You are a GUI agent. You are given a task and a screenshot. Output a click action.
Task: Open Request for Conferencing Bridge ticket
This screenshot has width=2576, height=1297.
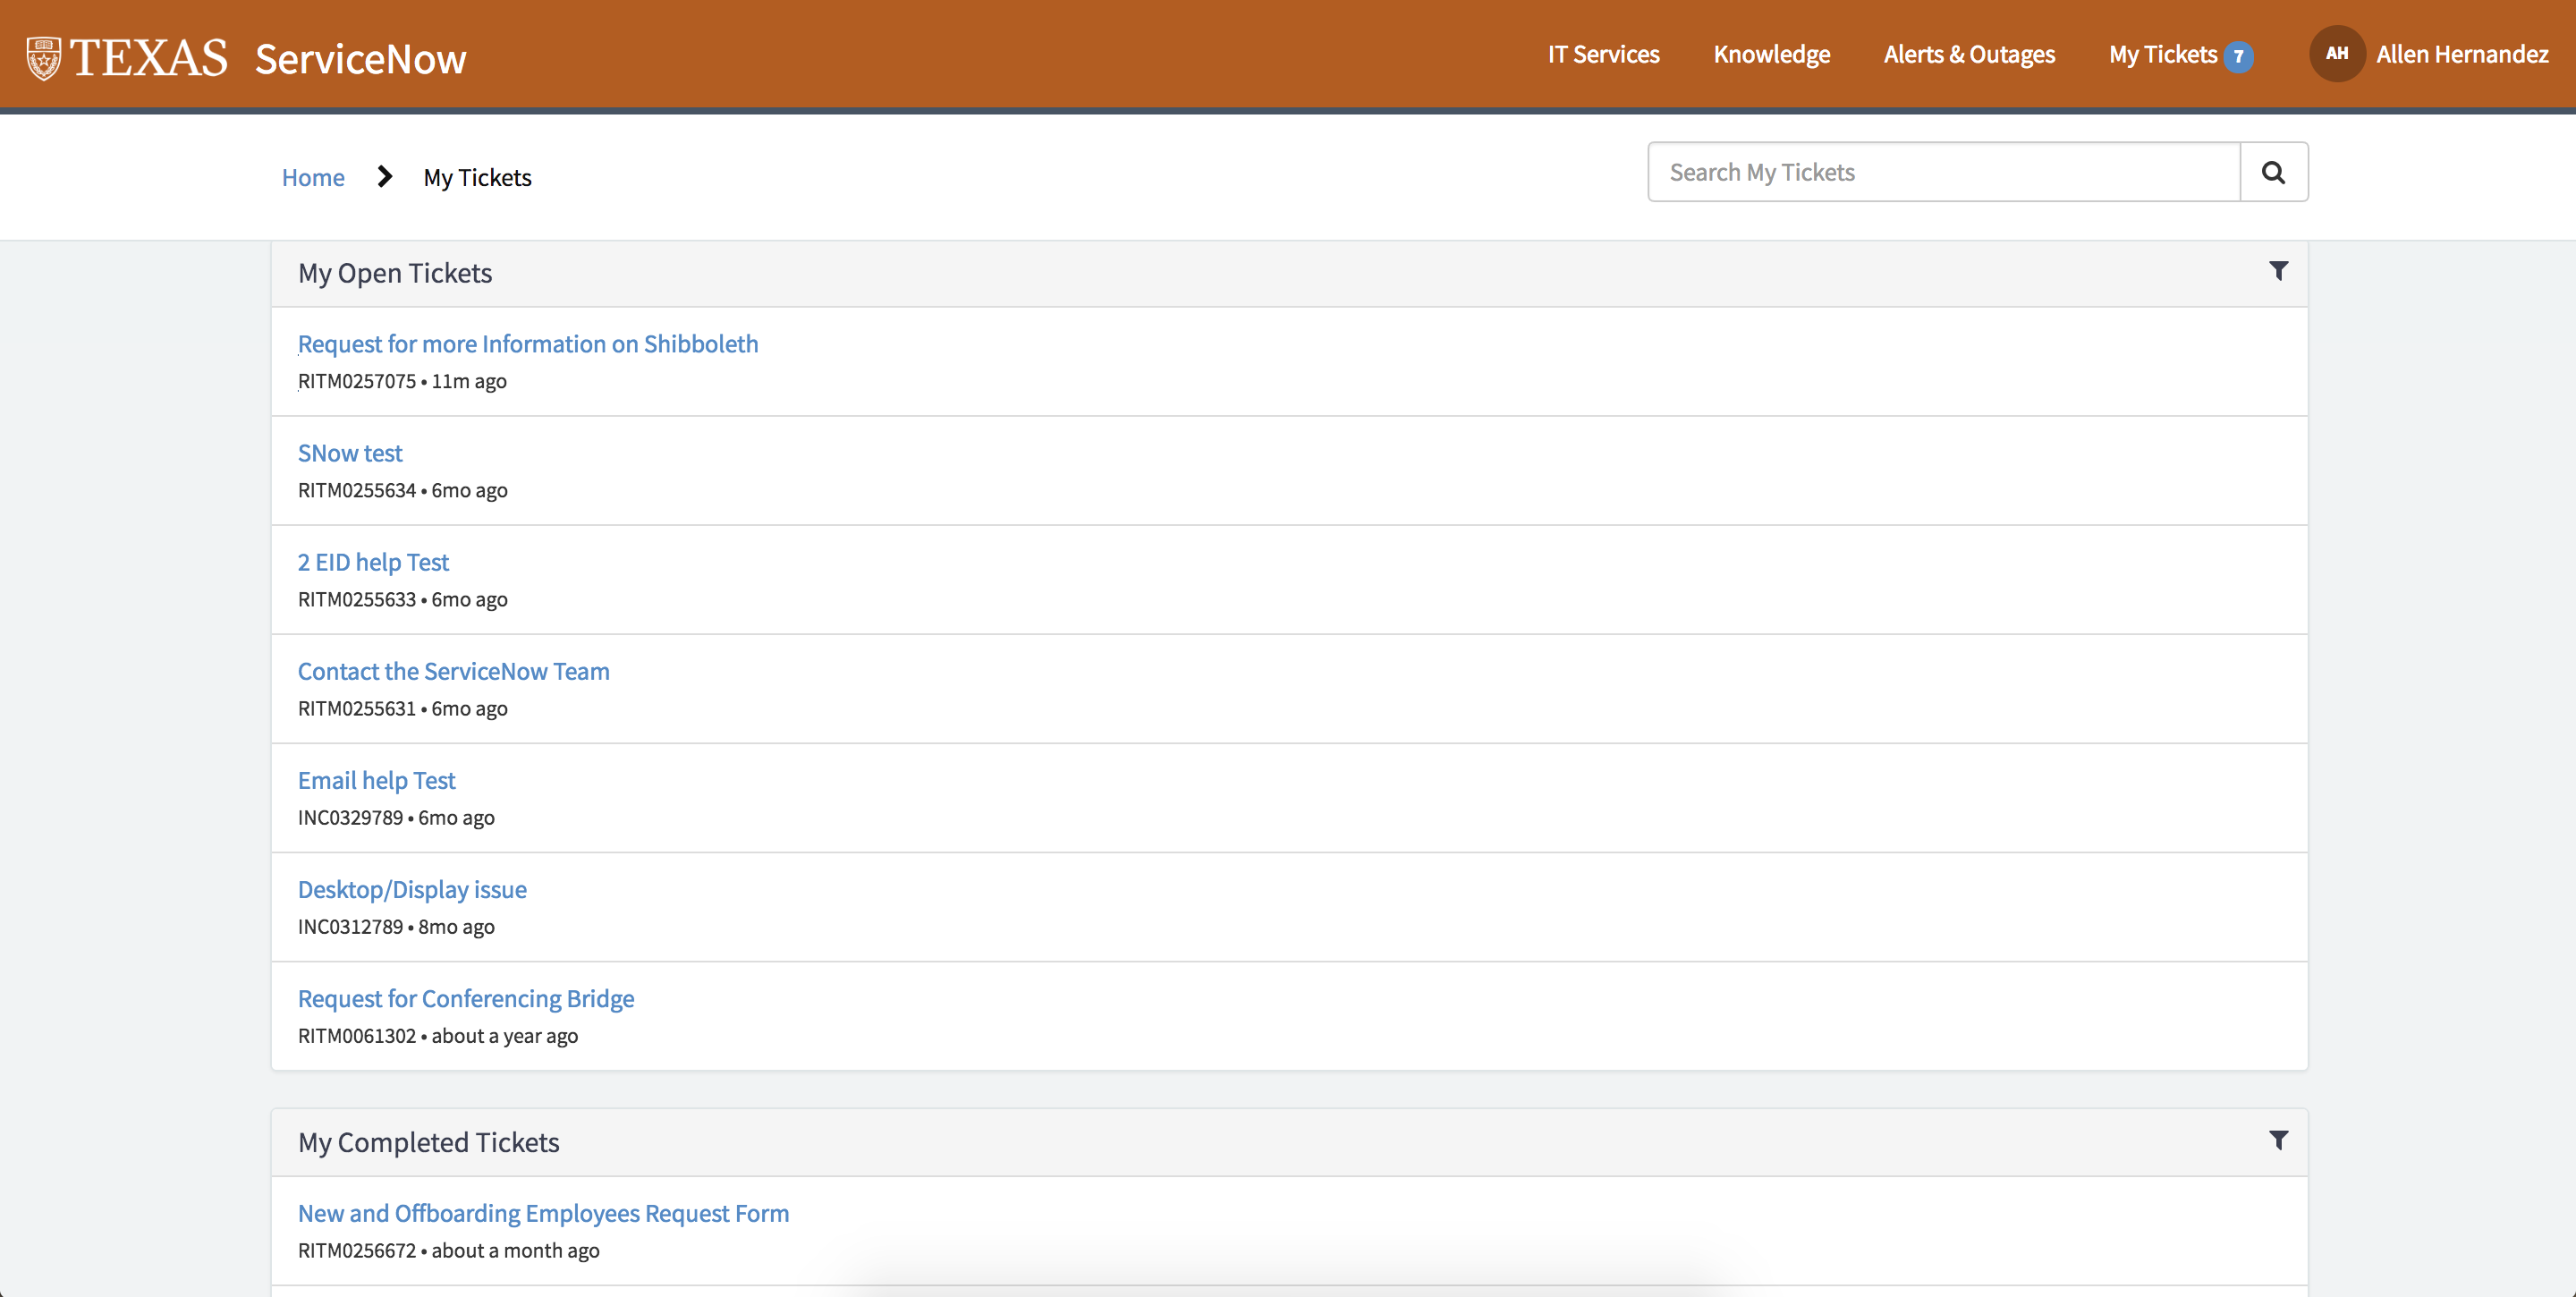[x=466, y=998]
